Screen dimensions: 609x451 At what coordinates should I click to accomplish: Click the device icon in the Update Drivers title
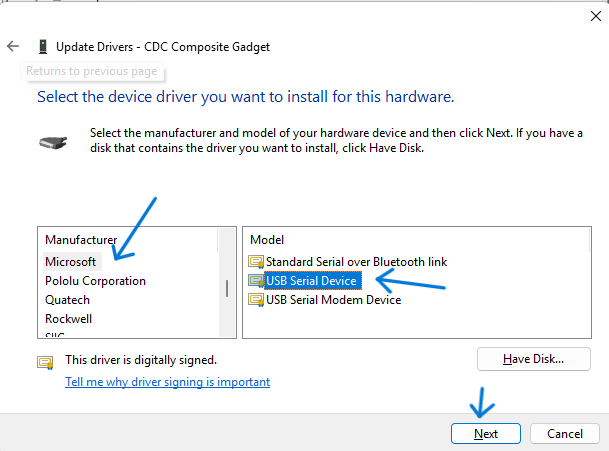(x=42, y=47)
